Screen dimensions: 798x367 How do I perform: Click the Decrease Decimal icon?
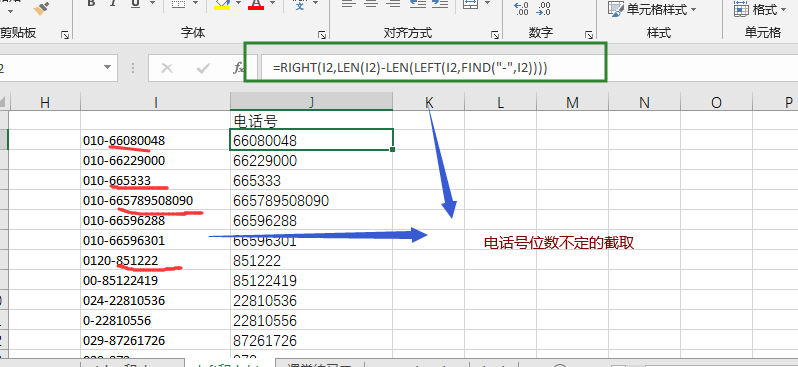544,9
